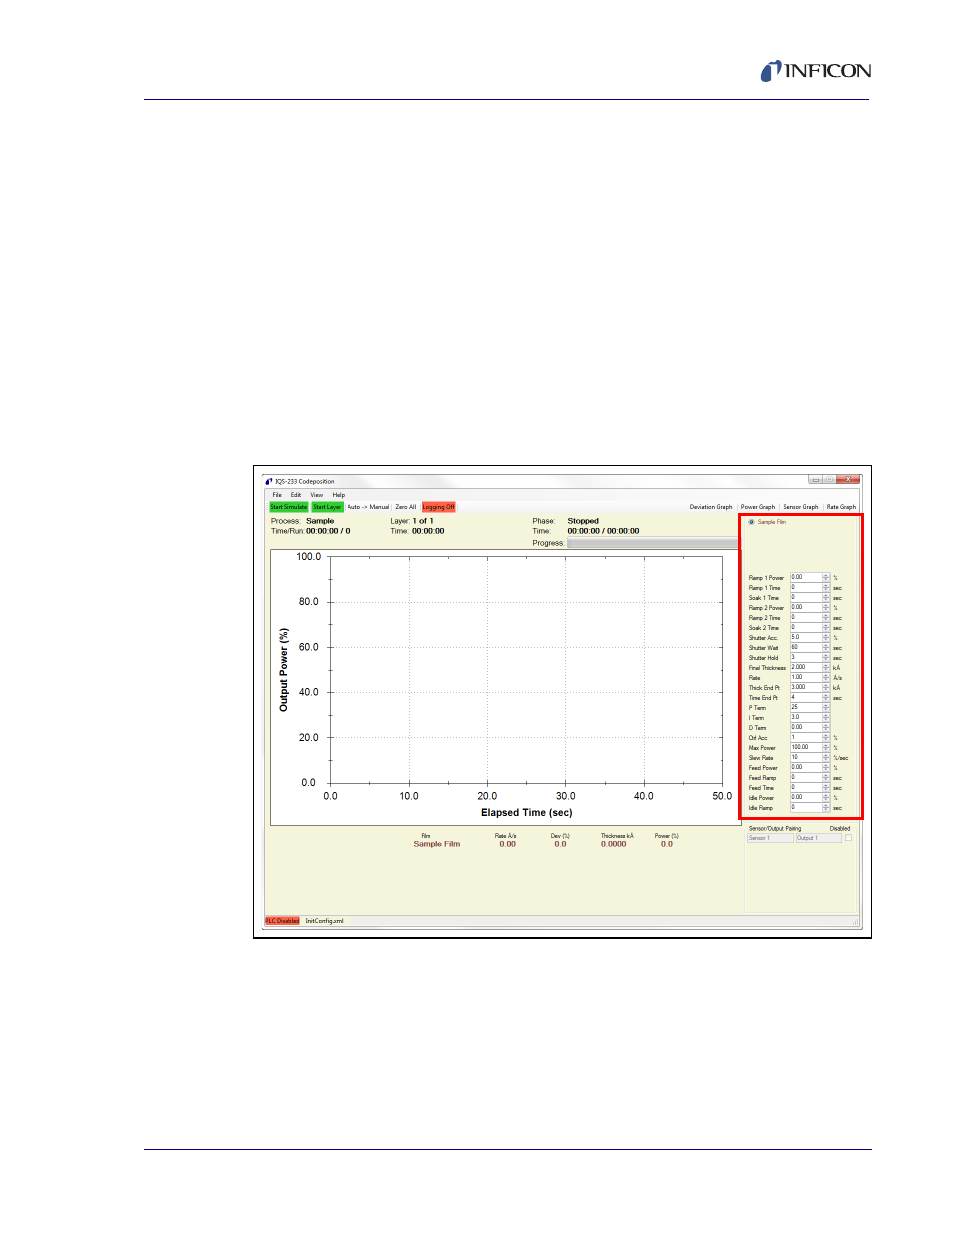The image size is (954, 1235).
Task: Click the Ramp 1 Time spinner arrows
Action: (826, 587)
